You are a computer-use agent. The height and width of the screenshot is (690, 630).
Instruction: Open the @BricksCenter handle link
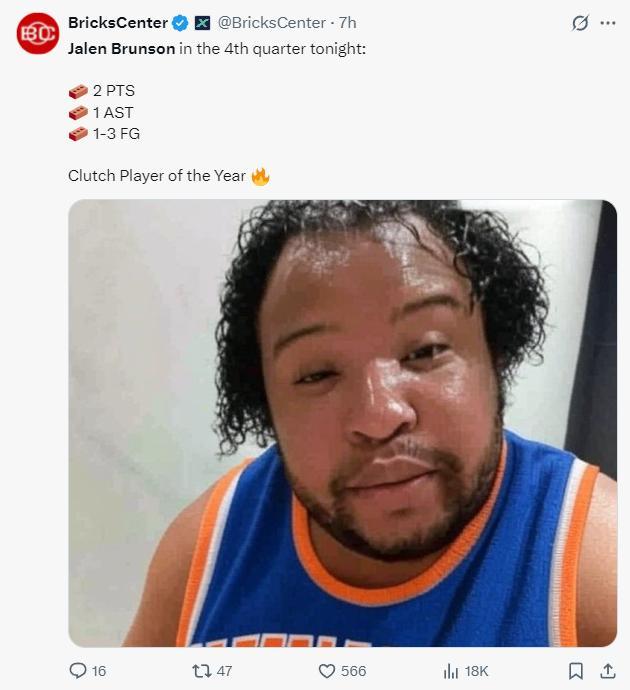click(x=272, y=23)
